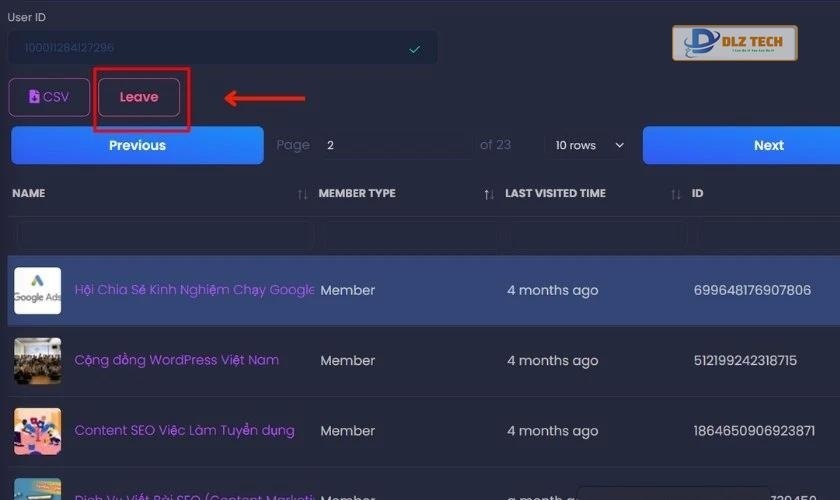The image size is (840, 500).
Task: Click '4 months ago' in Google Ads row
Action: coord(552,290)
